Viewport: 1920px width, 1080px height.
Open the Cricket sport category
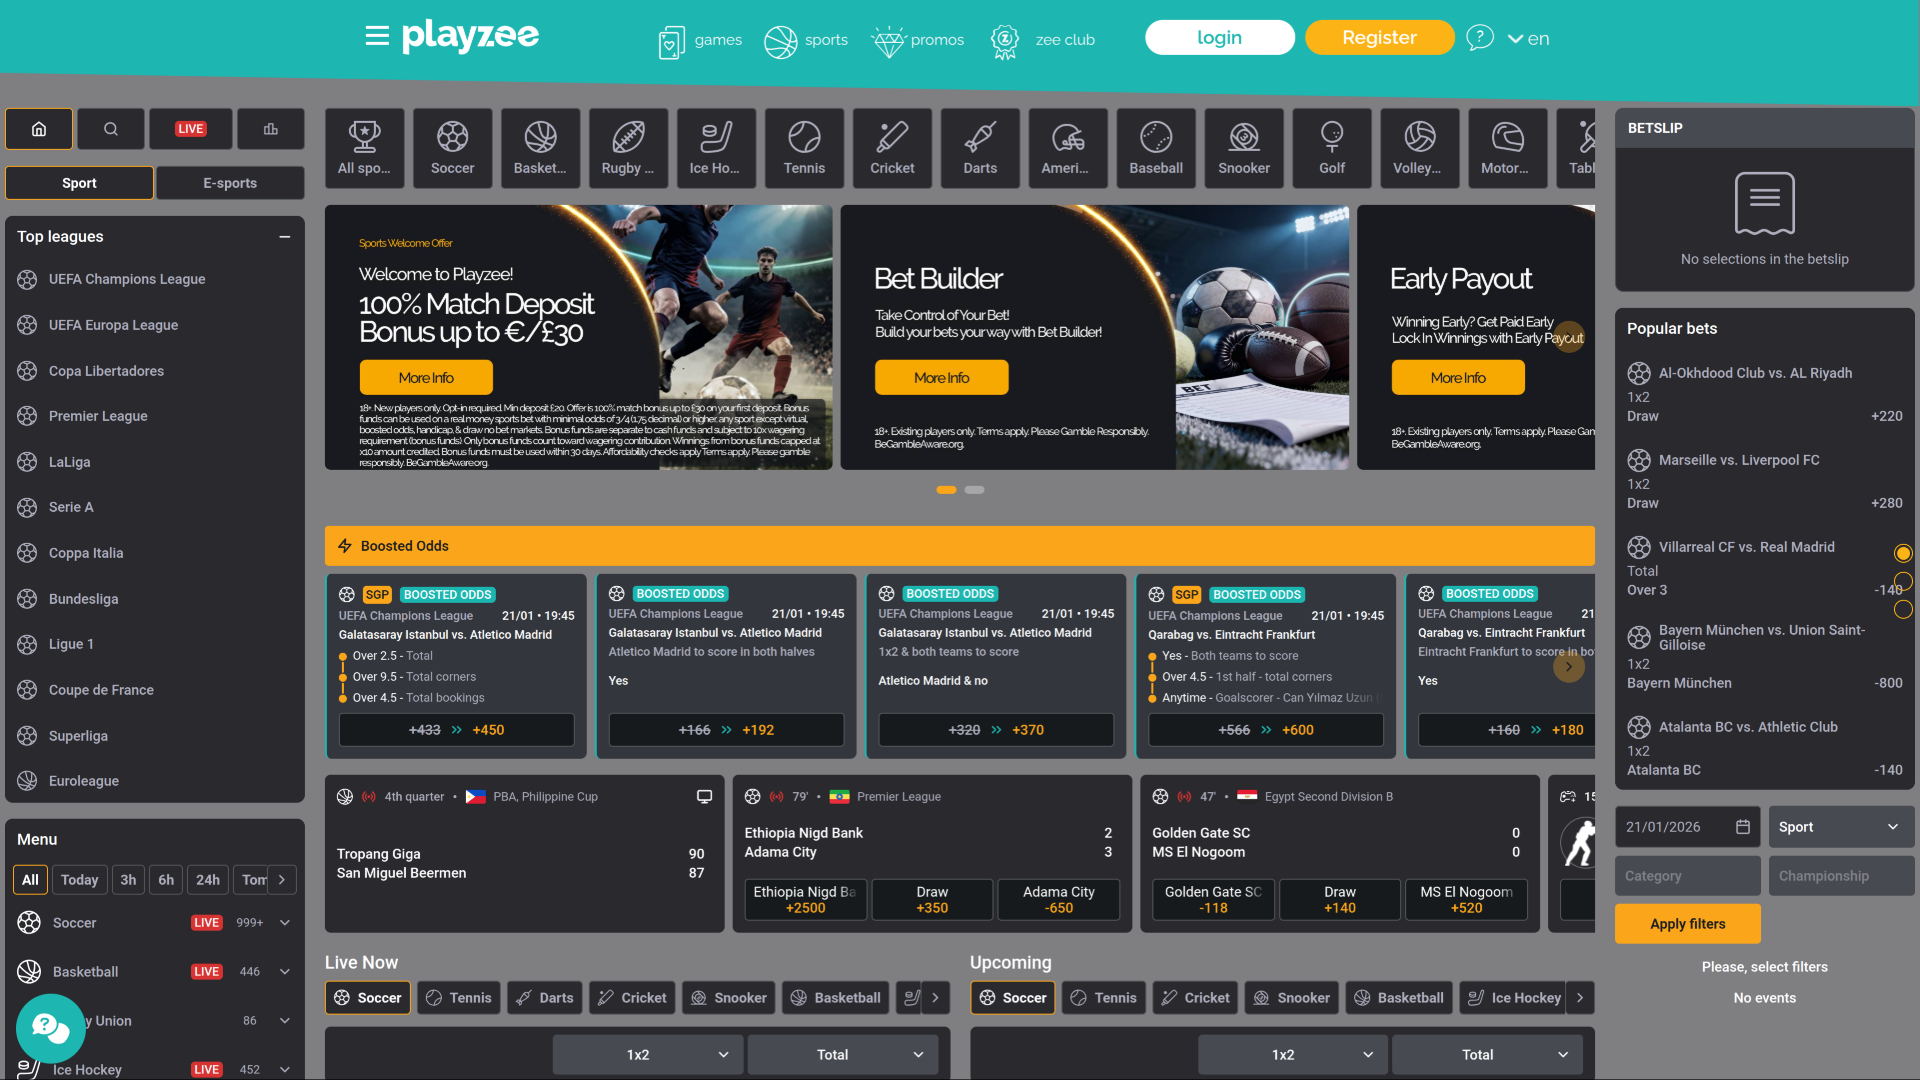point(891,147)
